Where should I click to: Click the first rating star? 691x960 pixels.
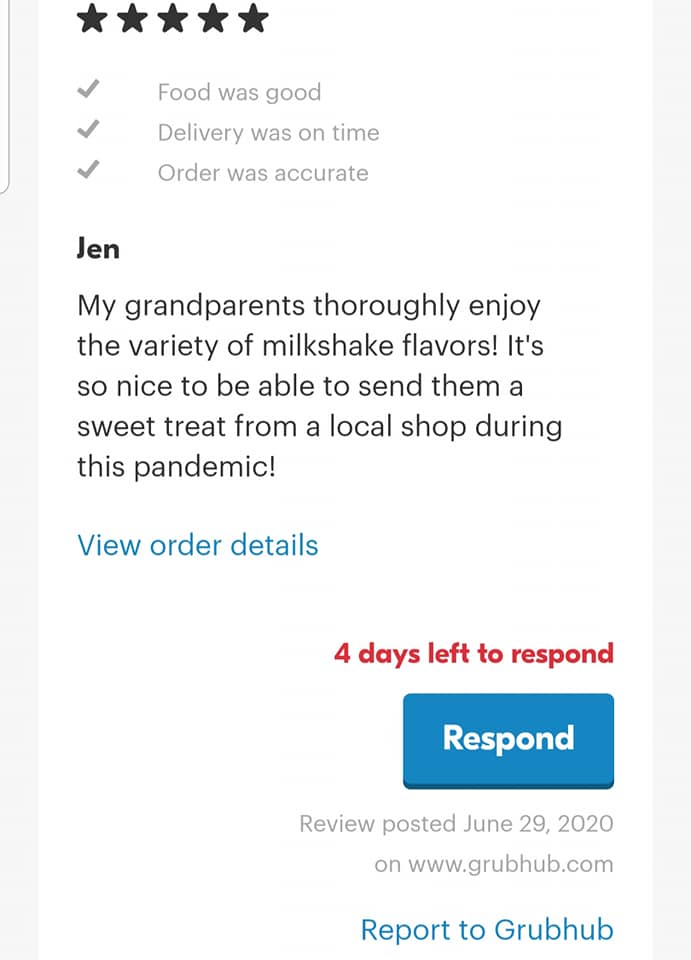[92, 17]
